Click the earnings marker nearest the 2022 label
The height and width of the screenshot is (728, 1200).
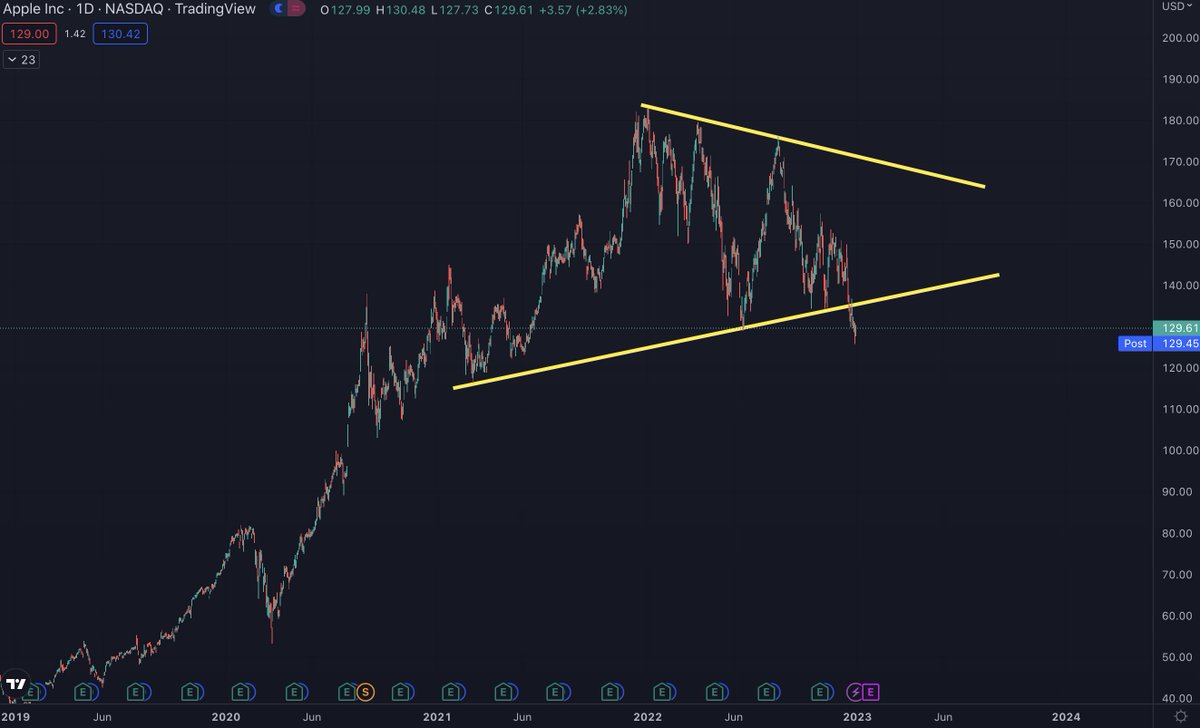661,691
